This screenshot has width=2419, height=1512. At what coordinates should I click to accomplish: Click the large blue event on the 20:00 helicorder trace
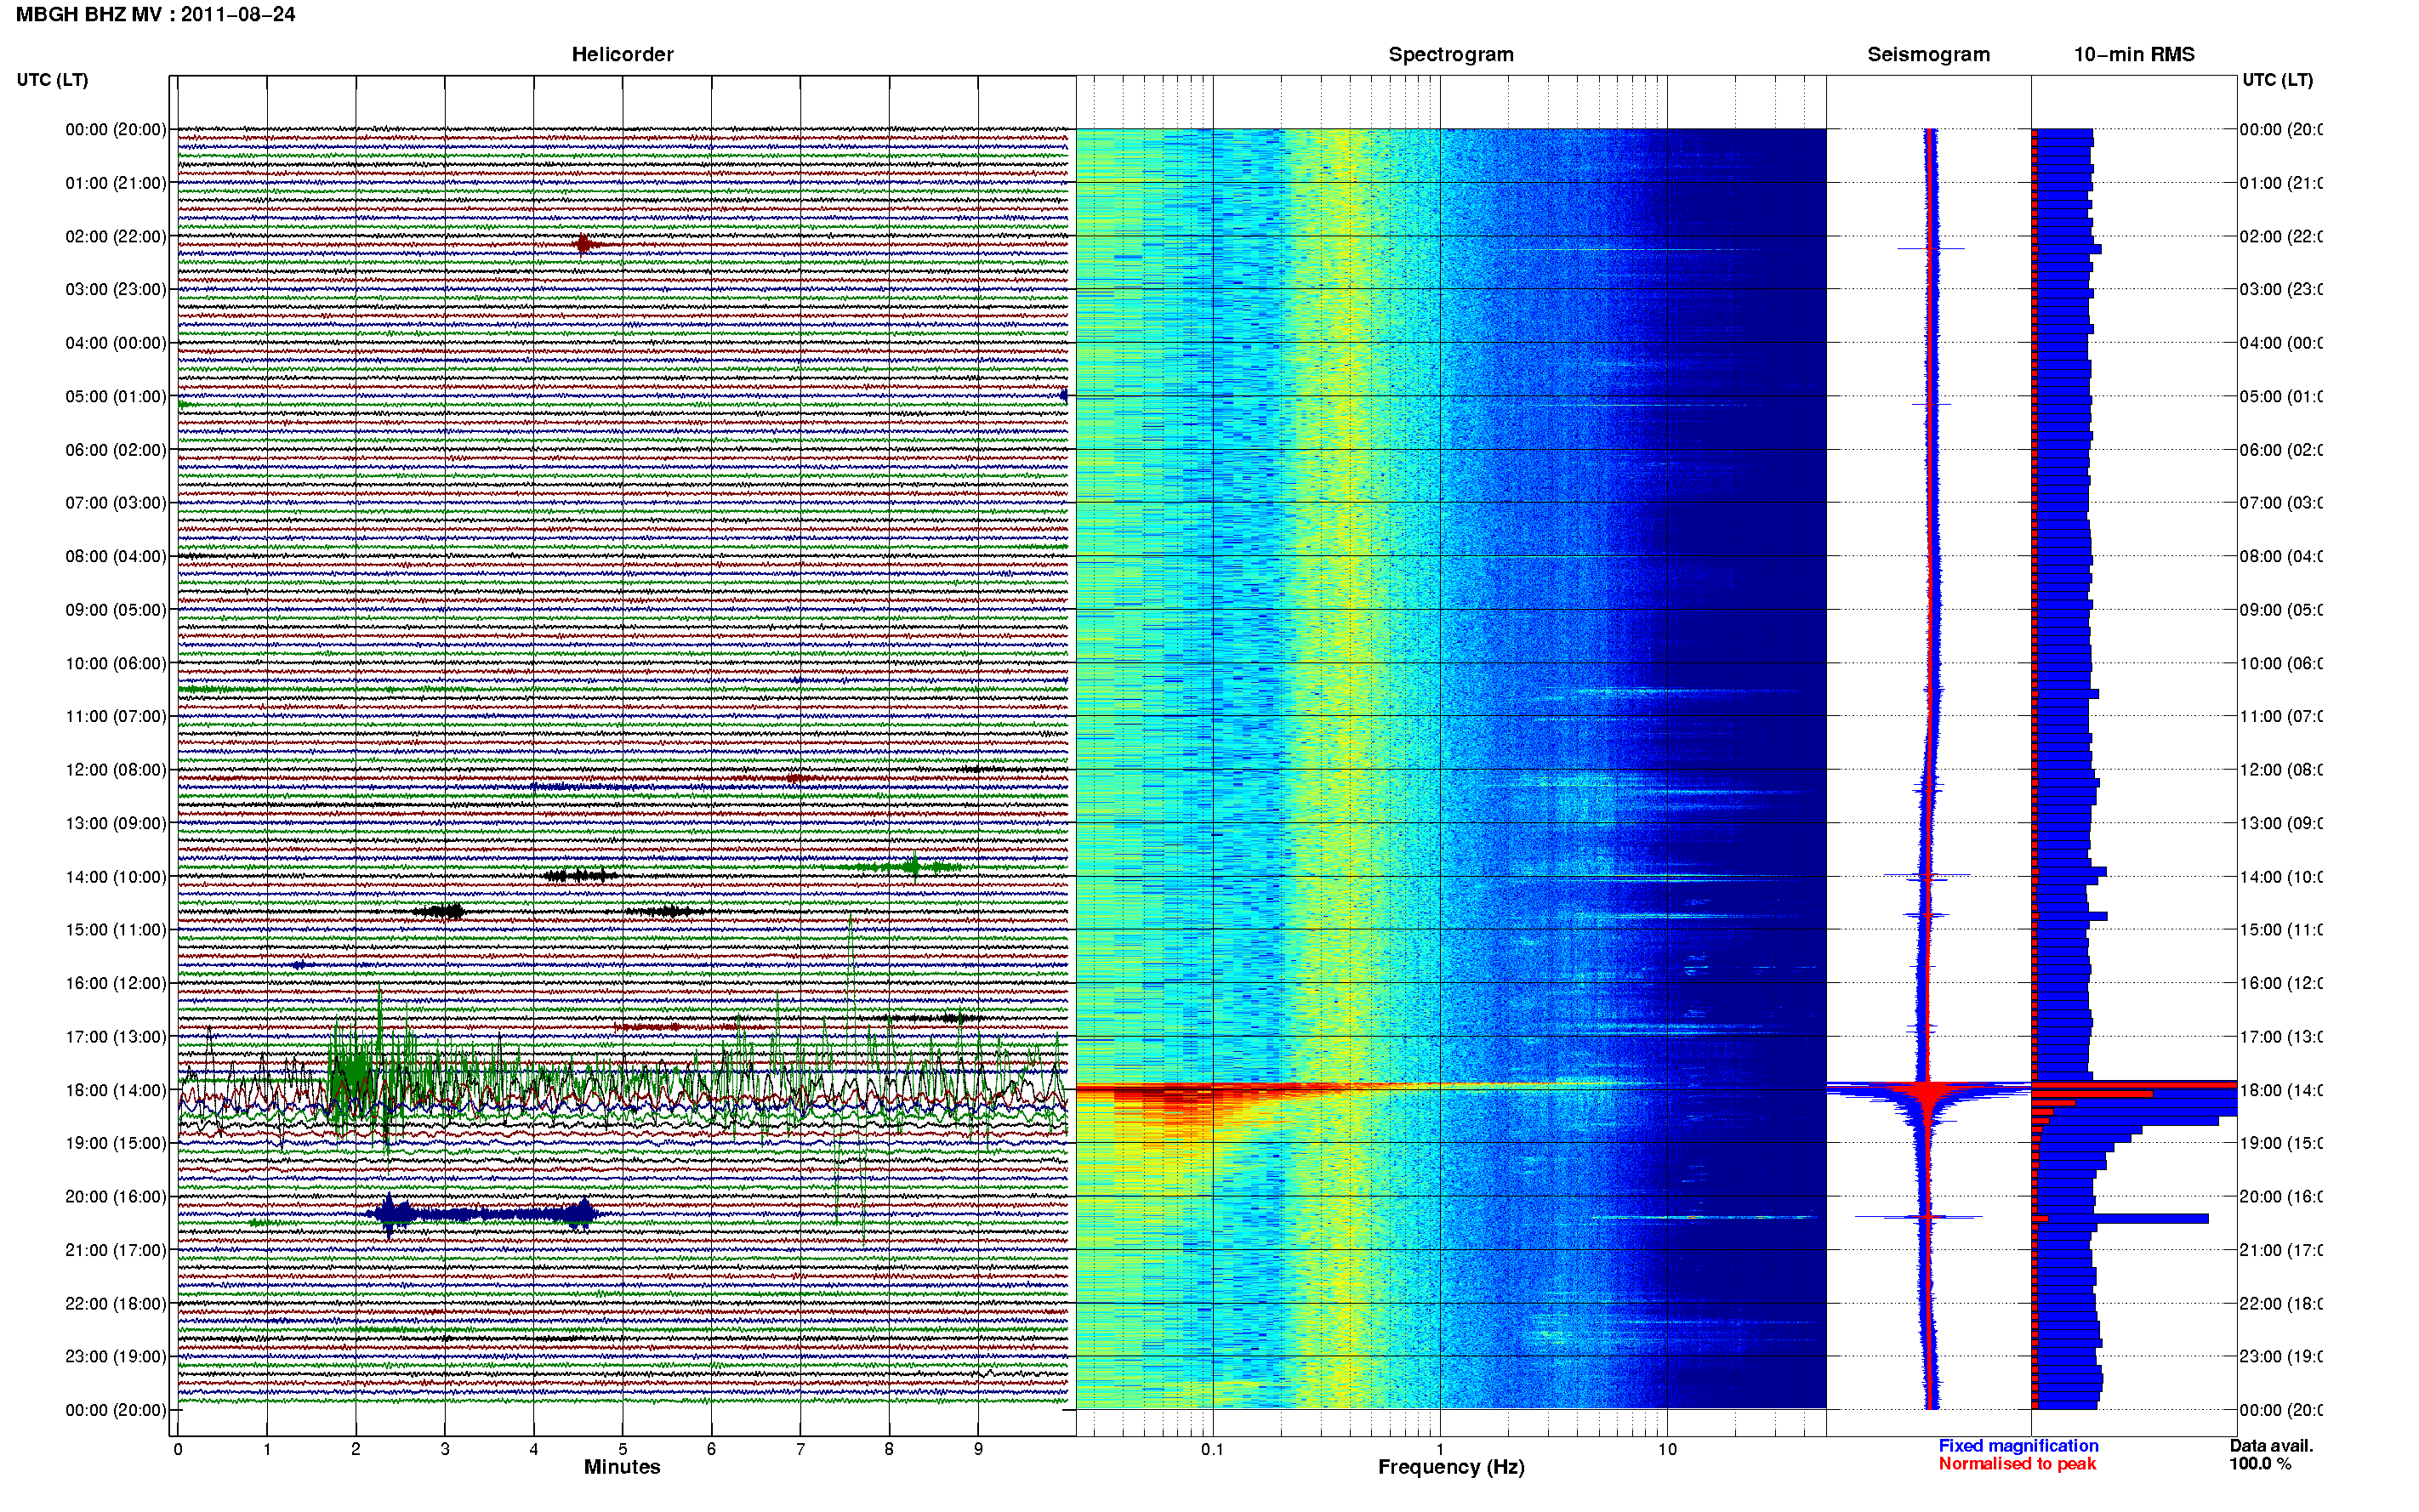[482, 1215]
